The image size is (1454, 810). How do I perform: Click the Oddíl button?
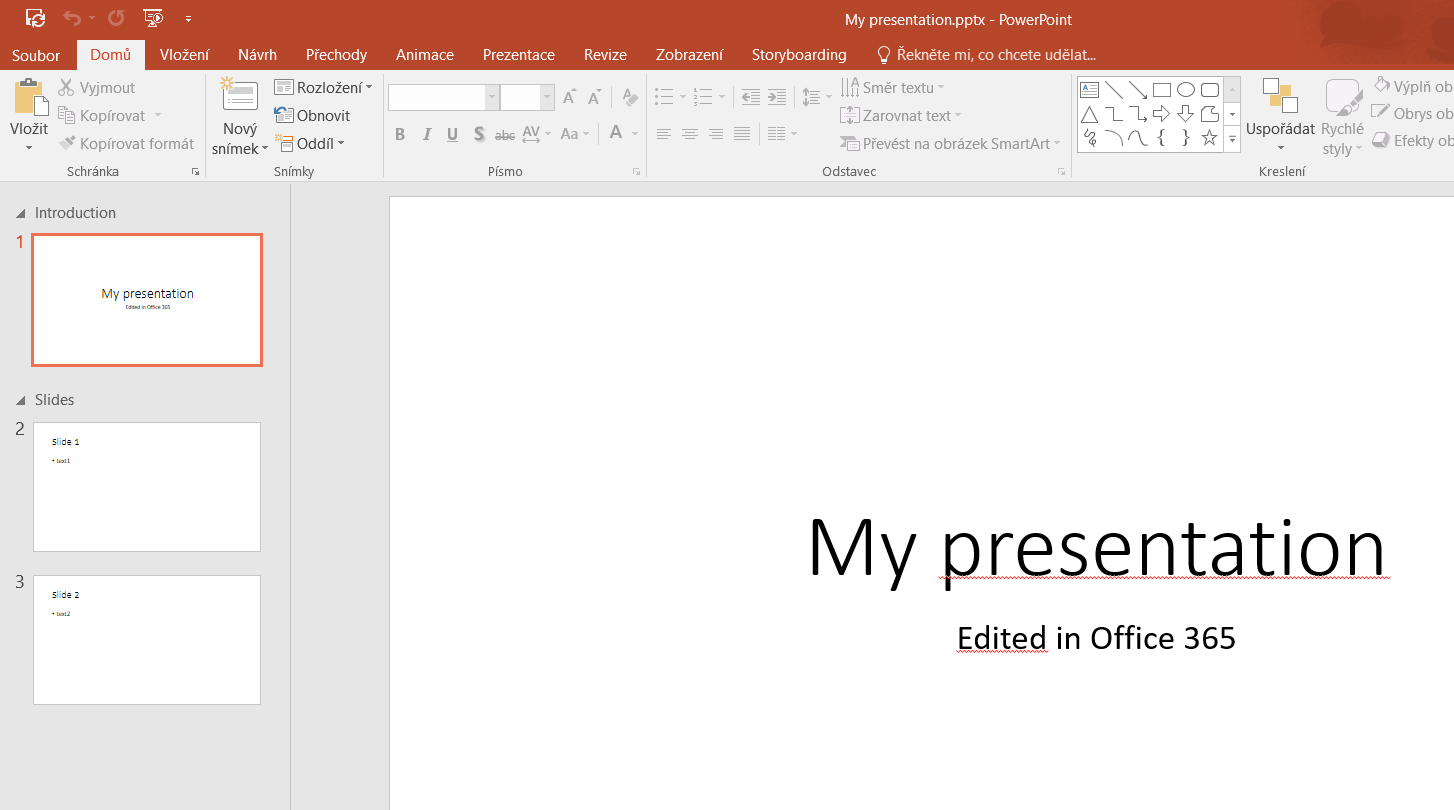[311, 143]
